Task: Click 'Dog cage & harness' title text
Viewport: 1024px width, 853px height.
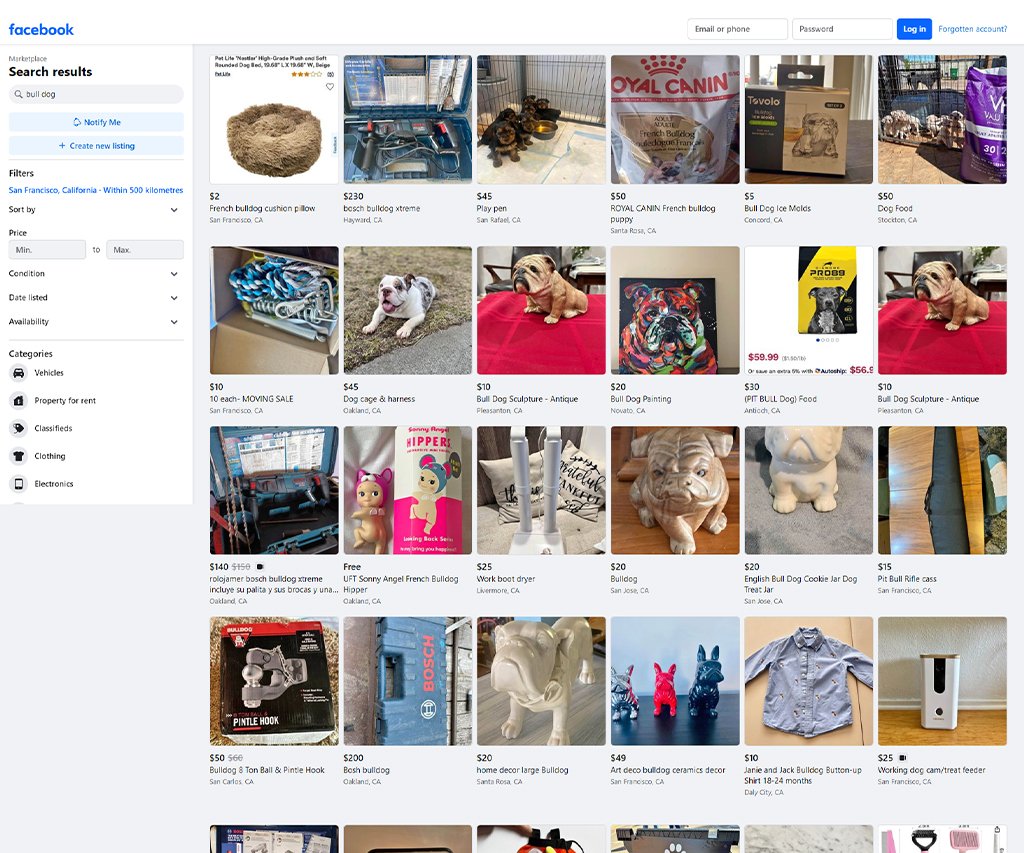Action: [379, 399]
